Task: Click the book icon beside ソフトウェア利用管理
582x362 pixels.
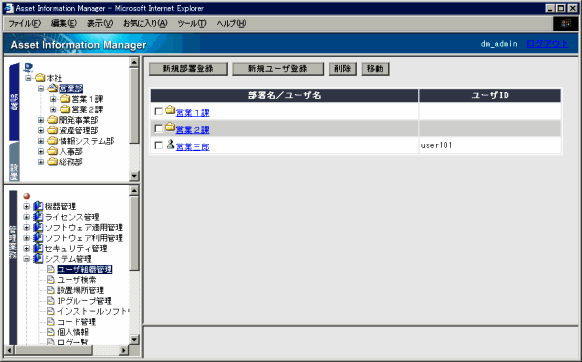Action: [38, 237]
